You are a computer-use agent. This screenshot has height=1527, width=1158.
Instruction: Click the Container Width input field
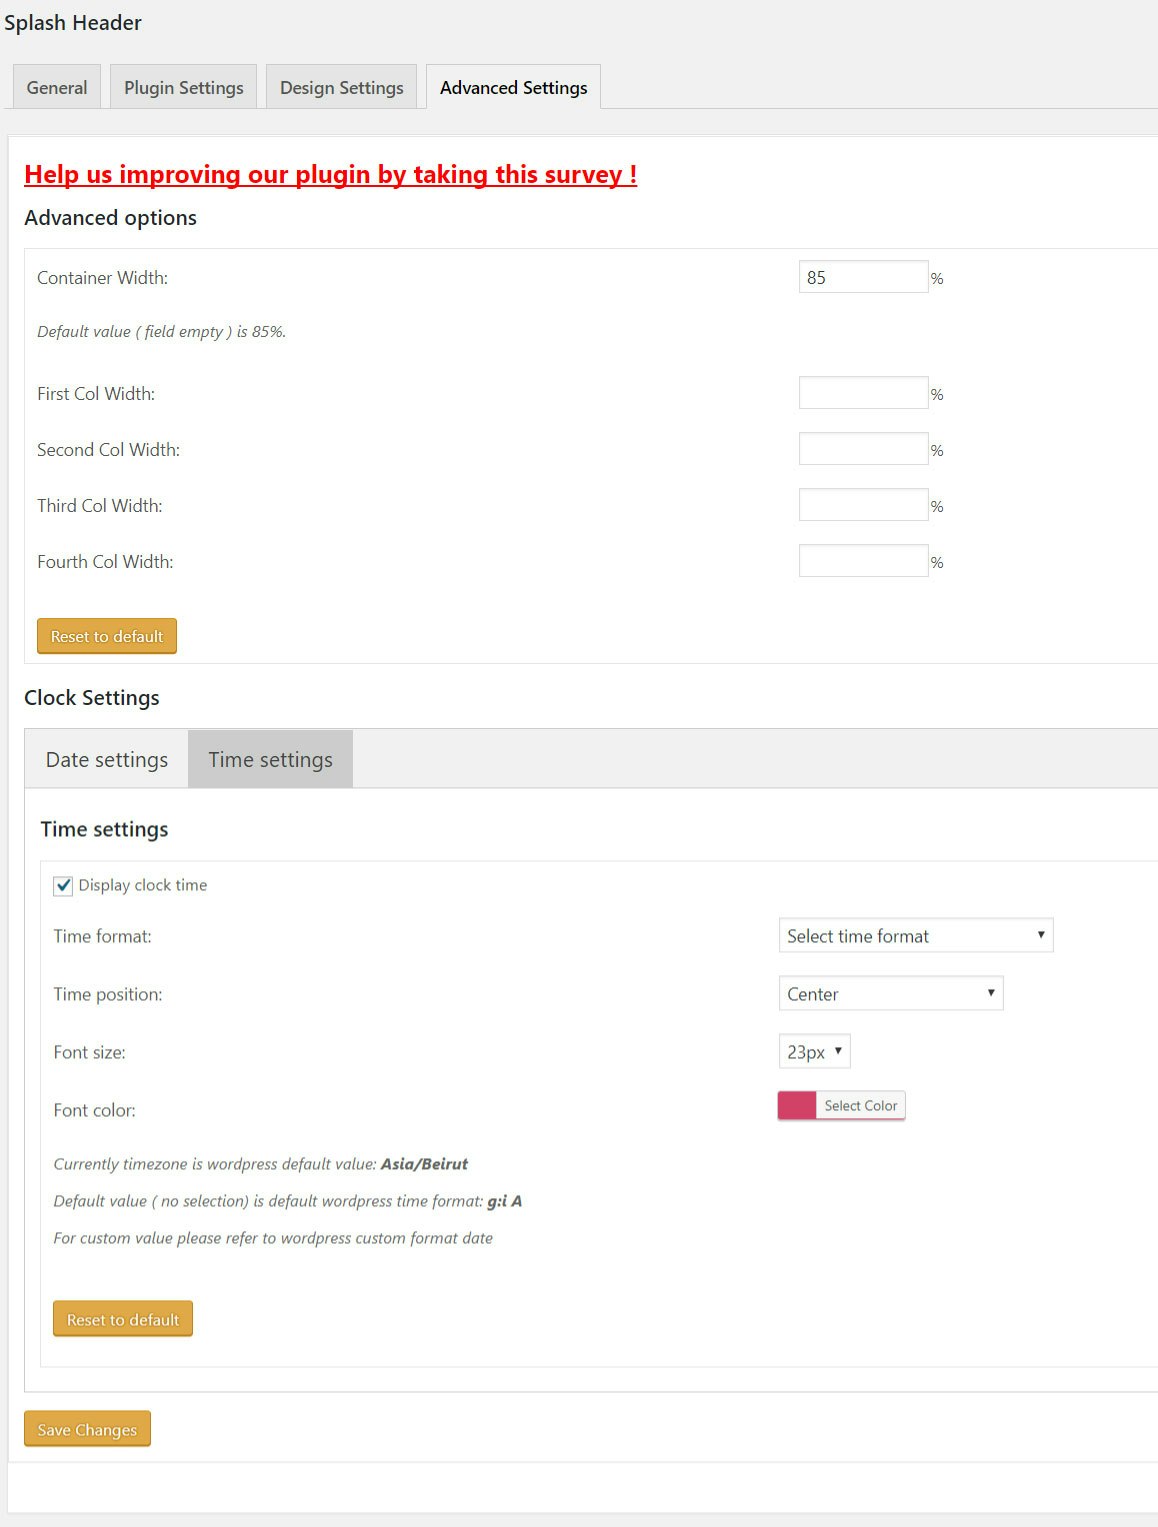pyautogui.click(x=863, y=277)
